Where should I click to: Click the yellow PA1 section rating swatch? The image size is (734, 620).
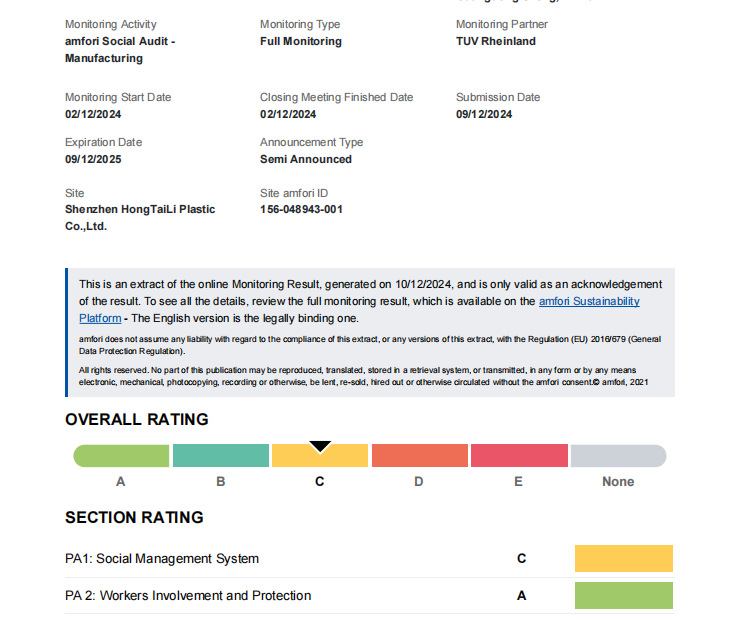624,558
